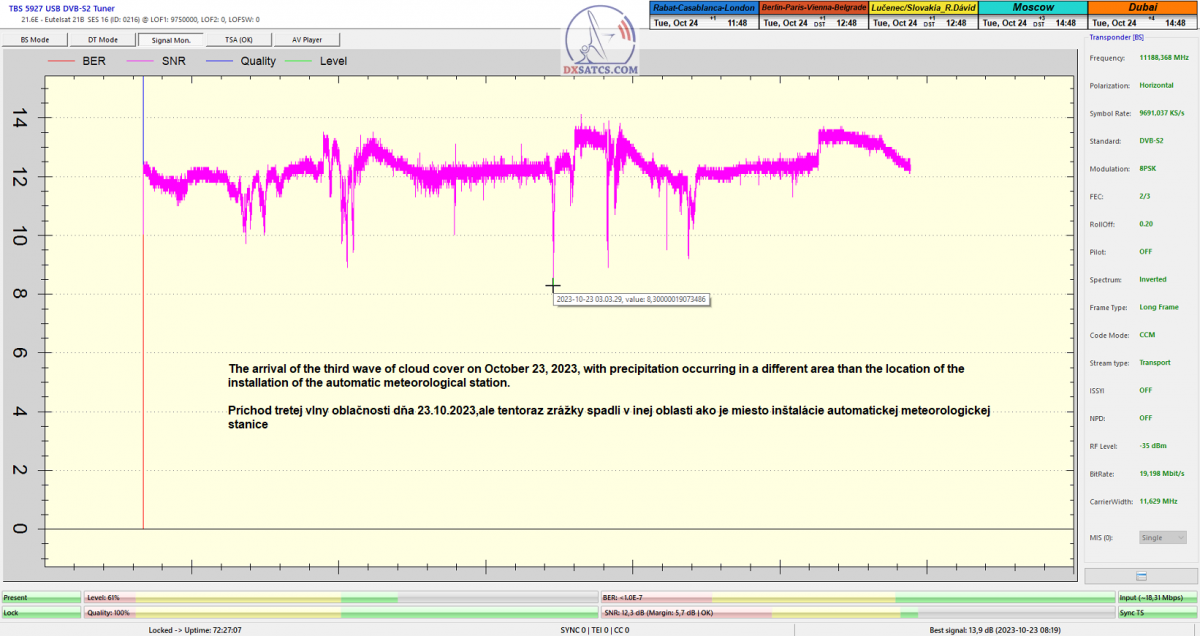Select the Signal Mon. tab
This screenshot has height=636, width=1200.
pos(170,40)
